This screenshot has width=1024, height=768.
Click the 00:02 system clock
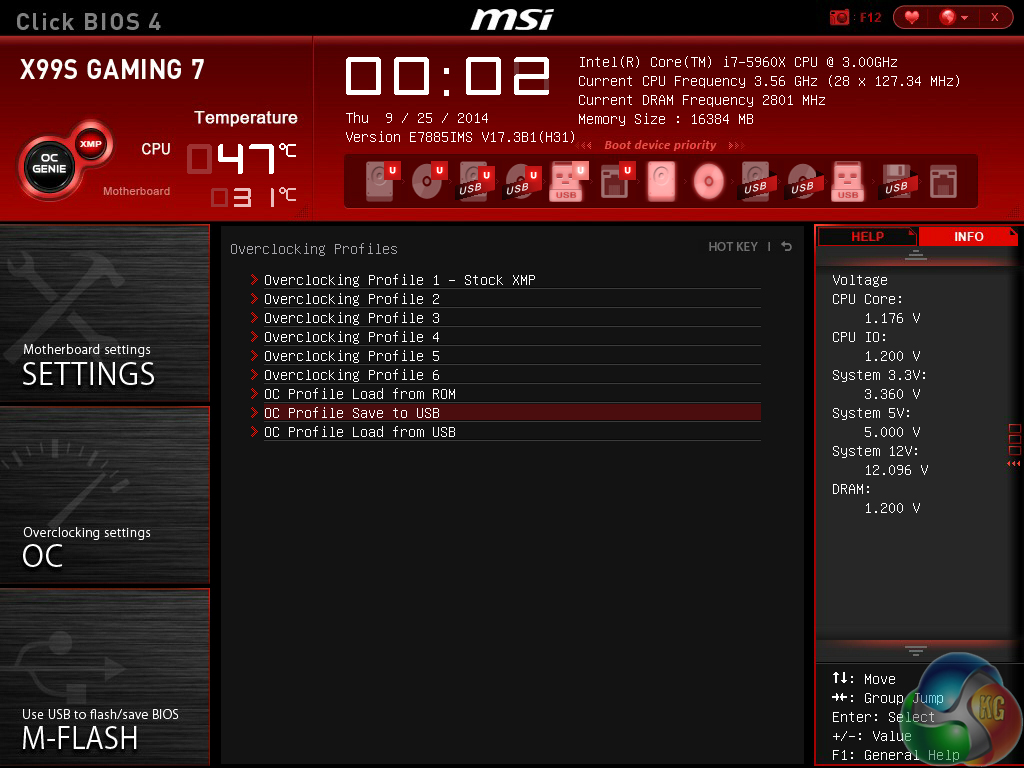tap(447, 76)
